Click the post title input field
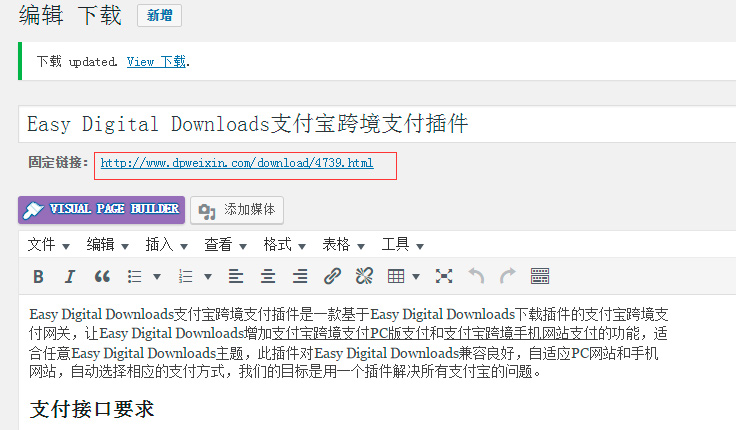736x430 pixels. pyautogui.click(x=377, y=124)
